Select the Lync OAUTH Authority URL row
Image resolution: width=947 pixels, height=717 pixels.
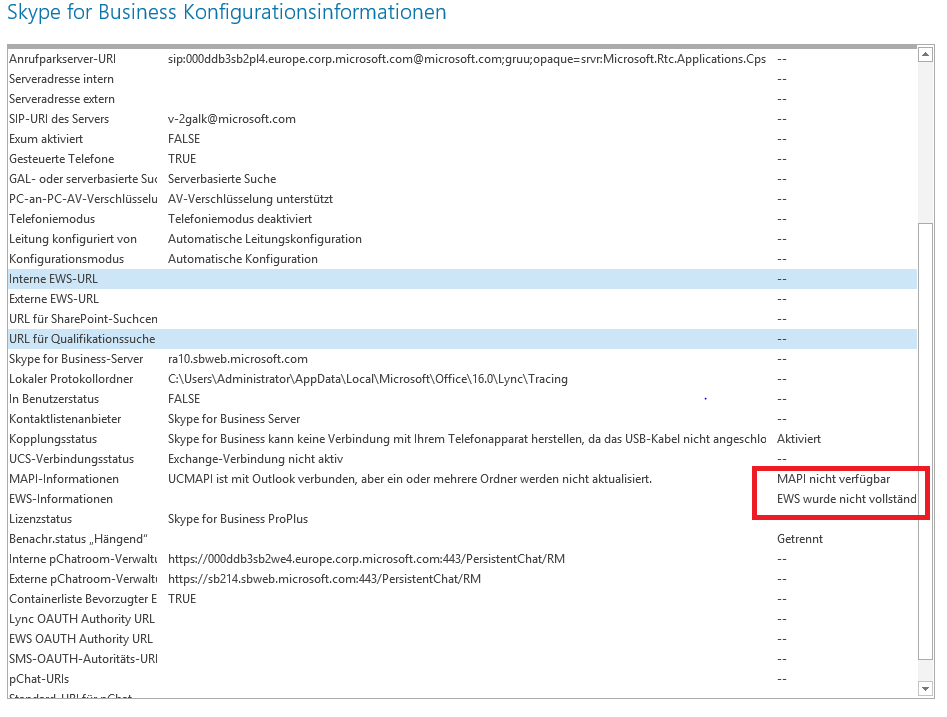pos(462,619)
